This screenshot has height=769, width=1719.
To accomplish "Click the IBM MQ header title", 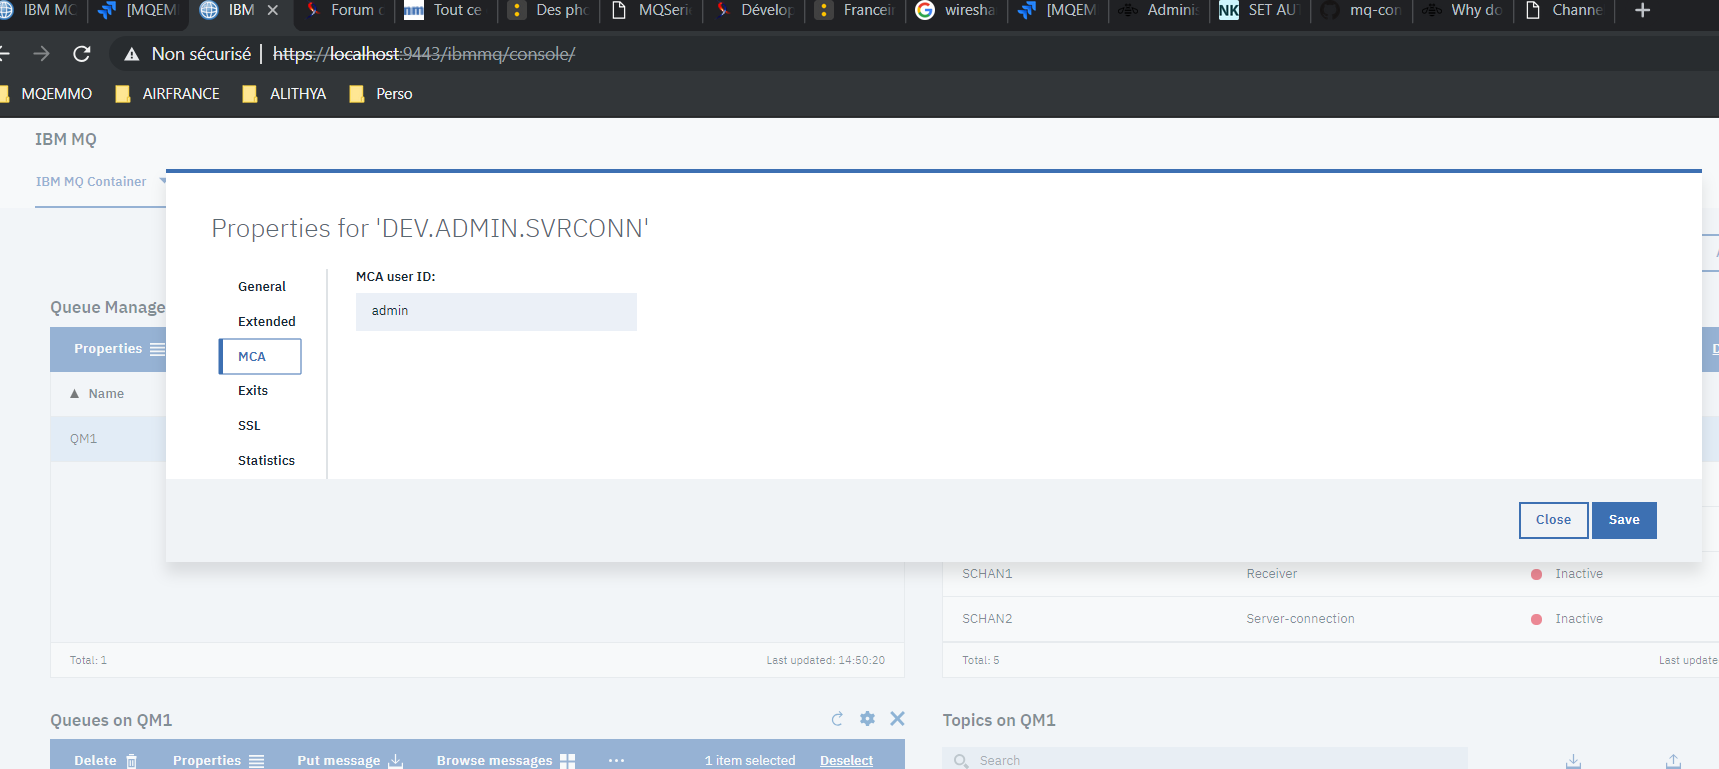I will point(66,139).
